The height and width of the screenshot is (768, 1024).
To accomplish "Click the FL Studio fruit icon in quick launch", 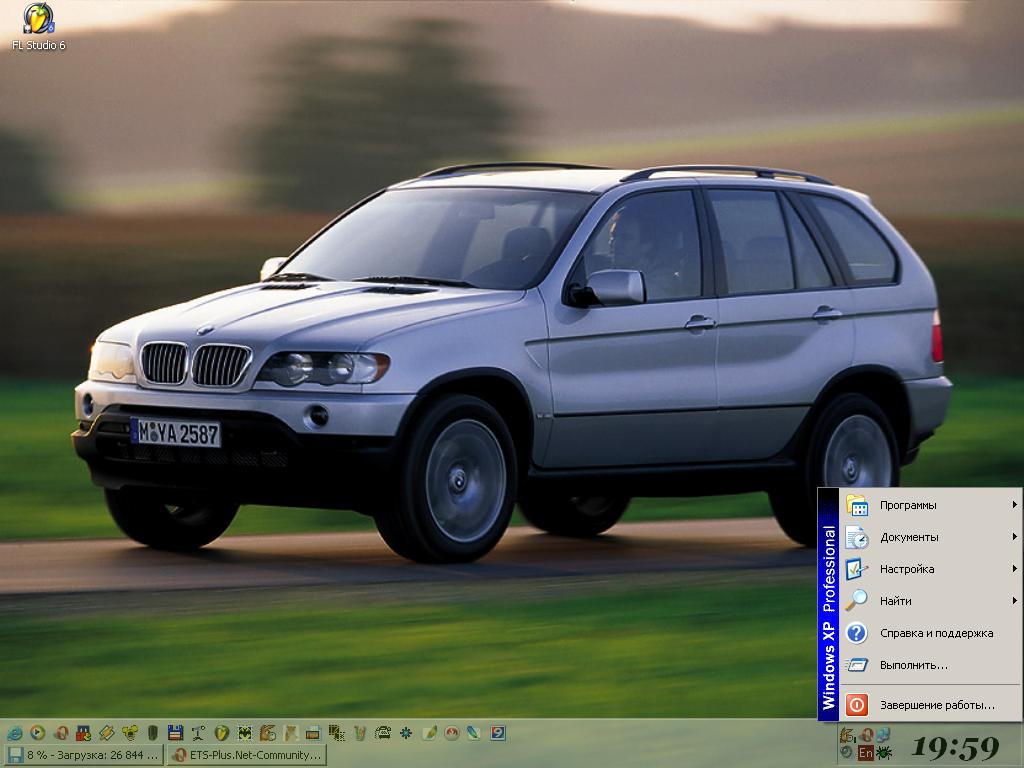I will coord(222,732).
